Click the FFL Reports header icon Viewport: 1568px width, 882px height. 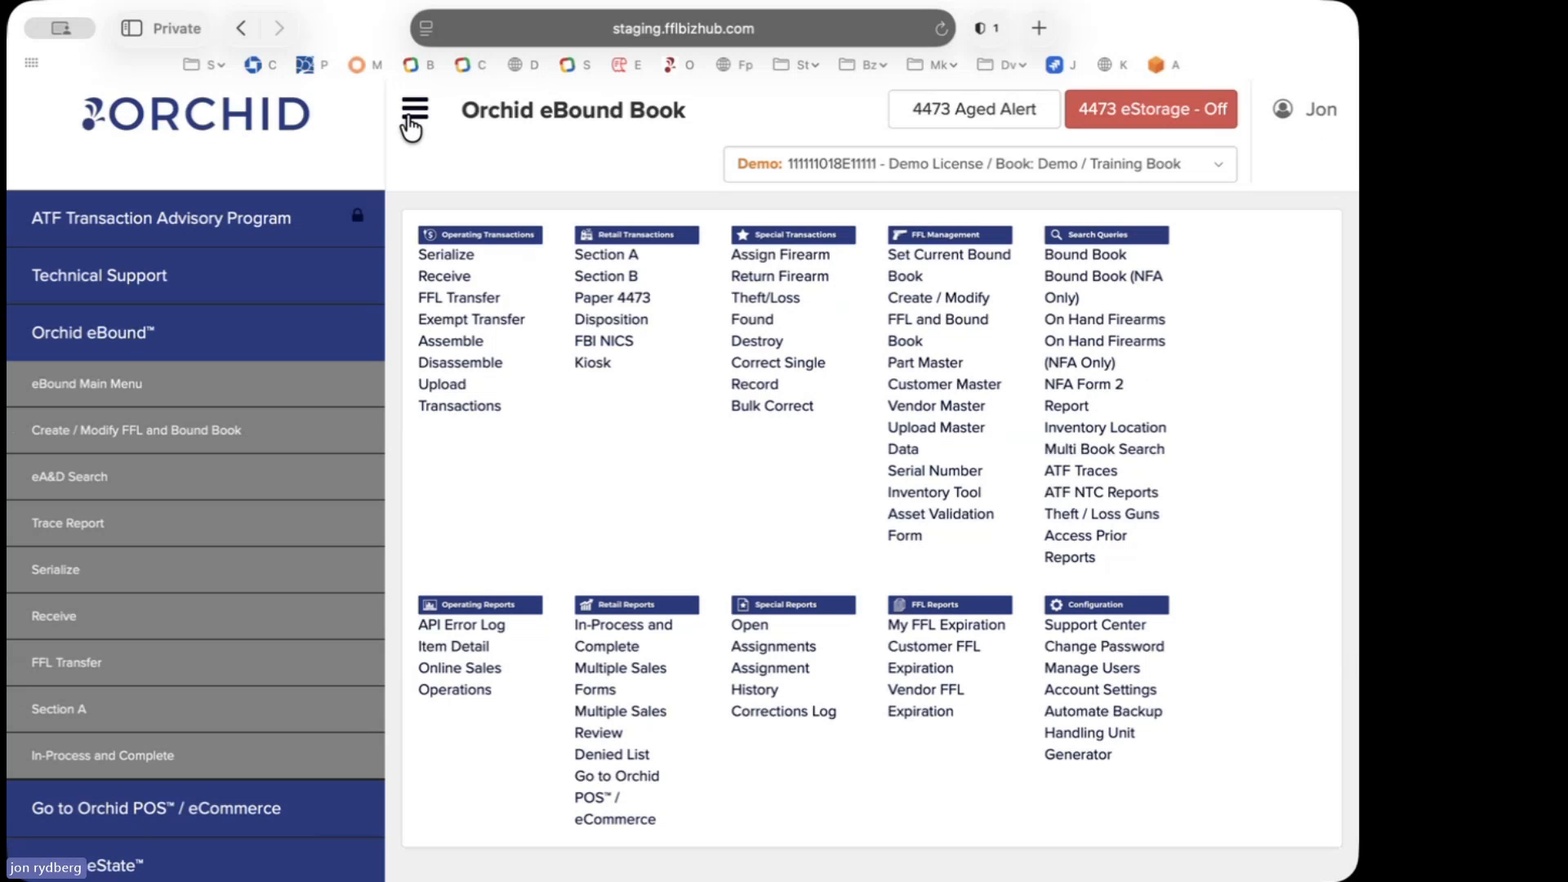click(899, 605)
